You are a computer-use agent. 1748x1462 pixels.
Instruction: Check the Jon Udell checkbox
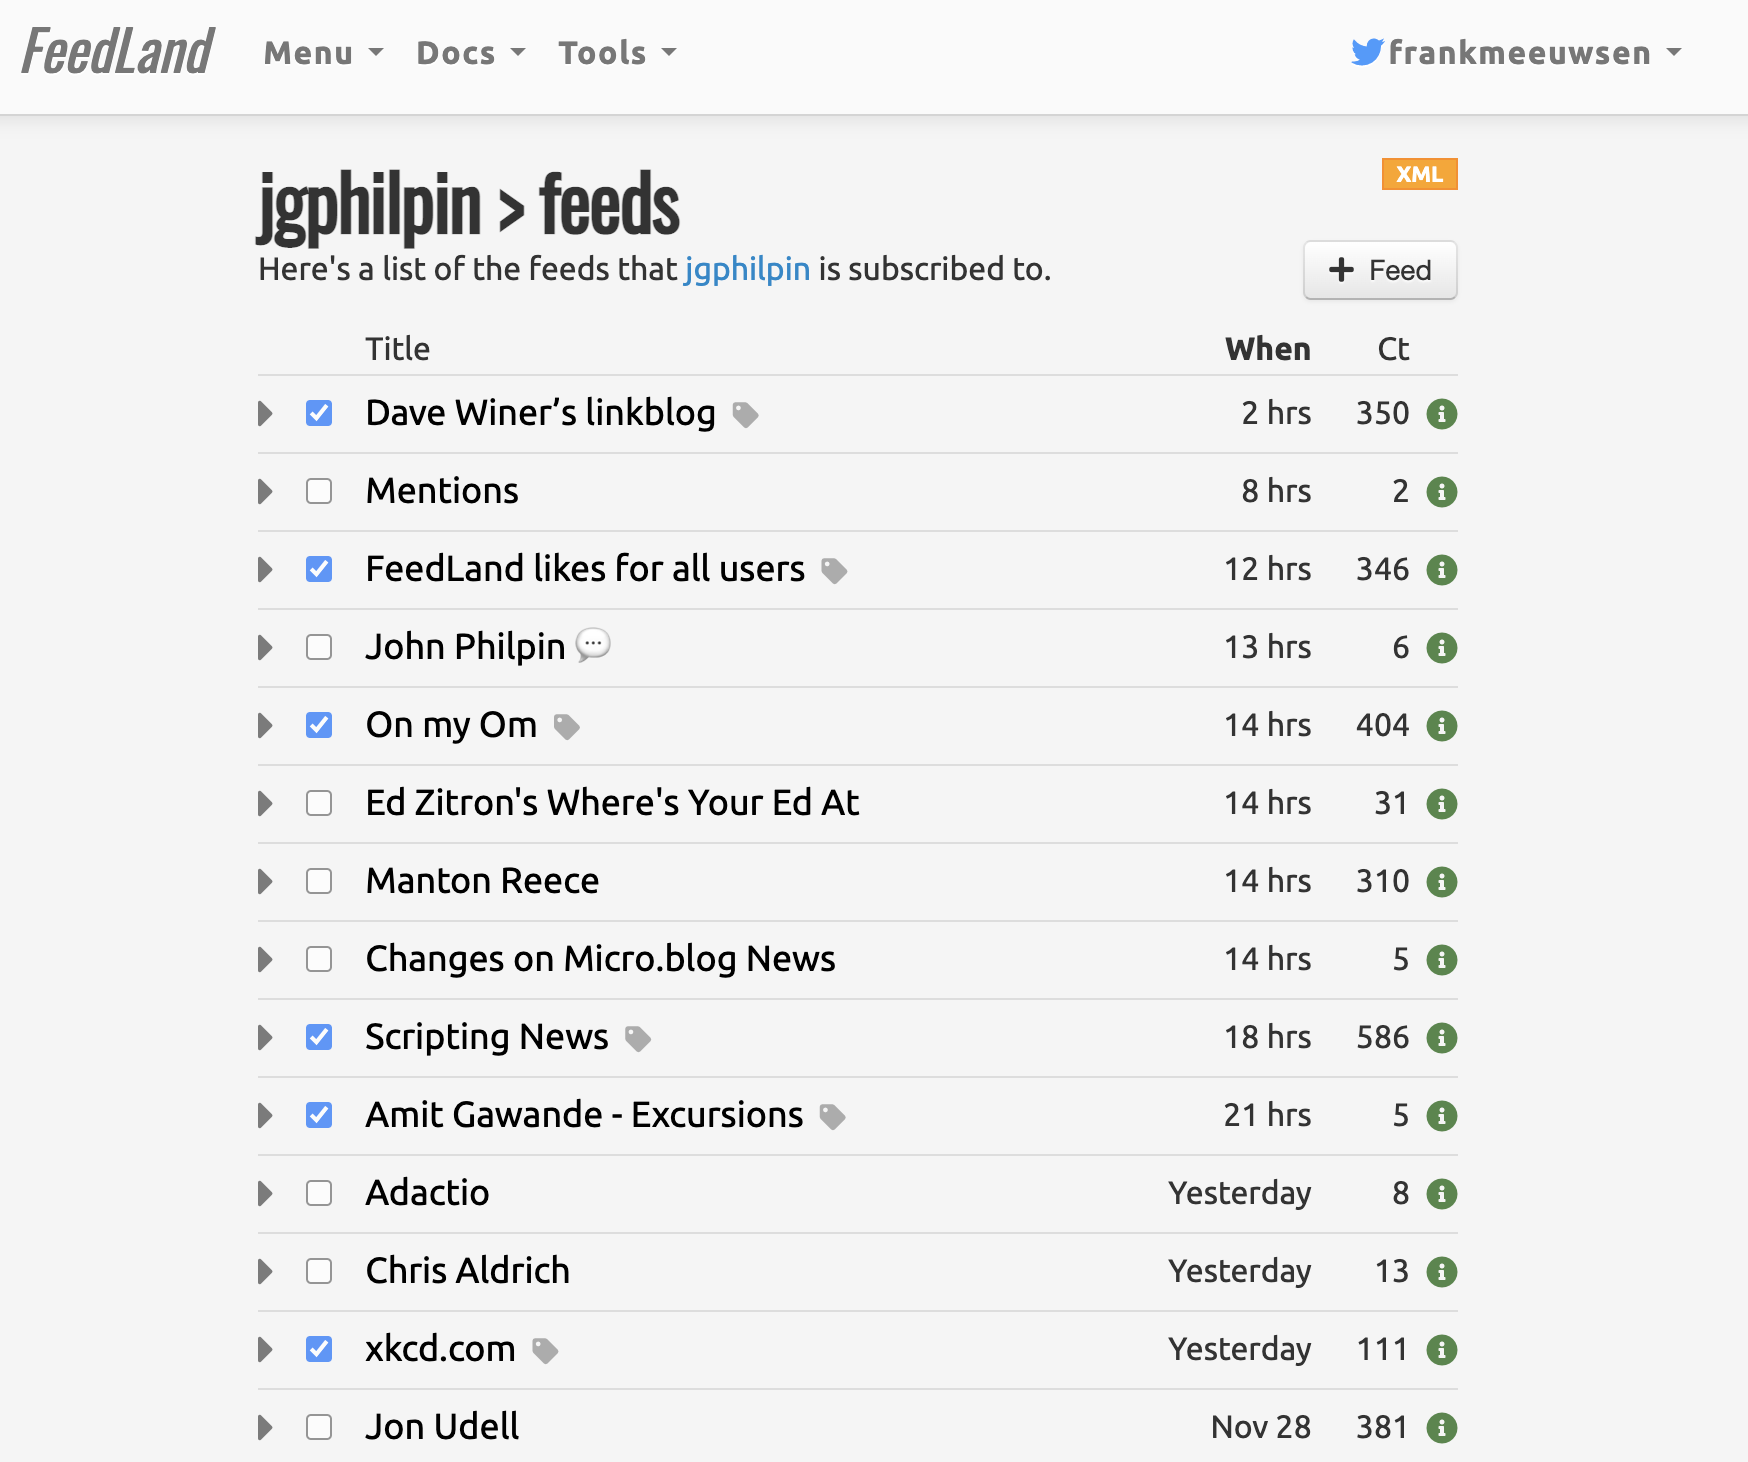click(319, 1427)
